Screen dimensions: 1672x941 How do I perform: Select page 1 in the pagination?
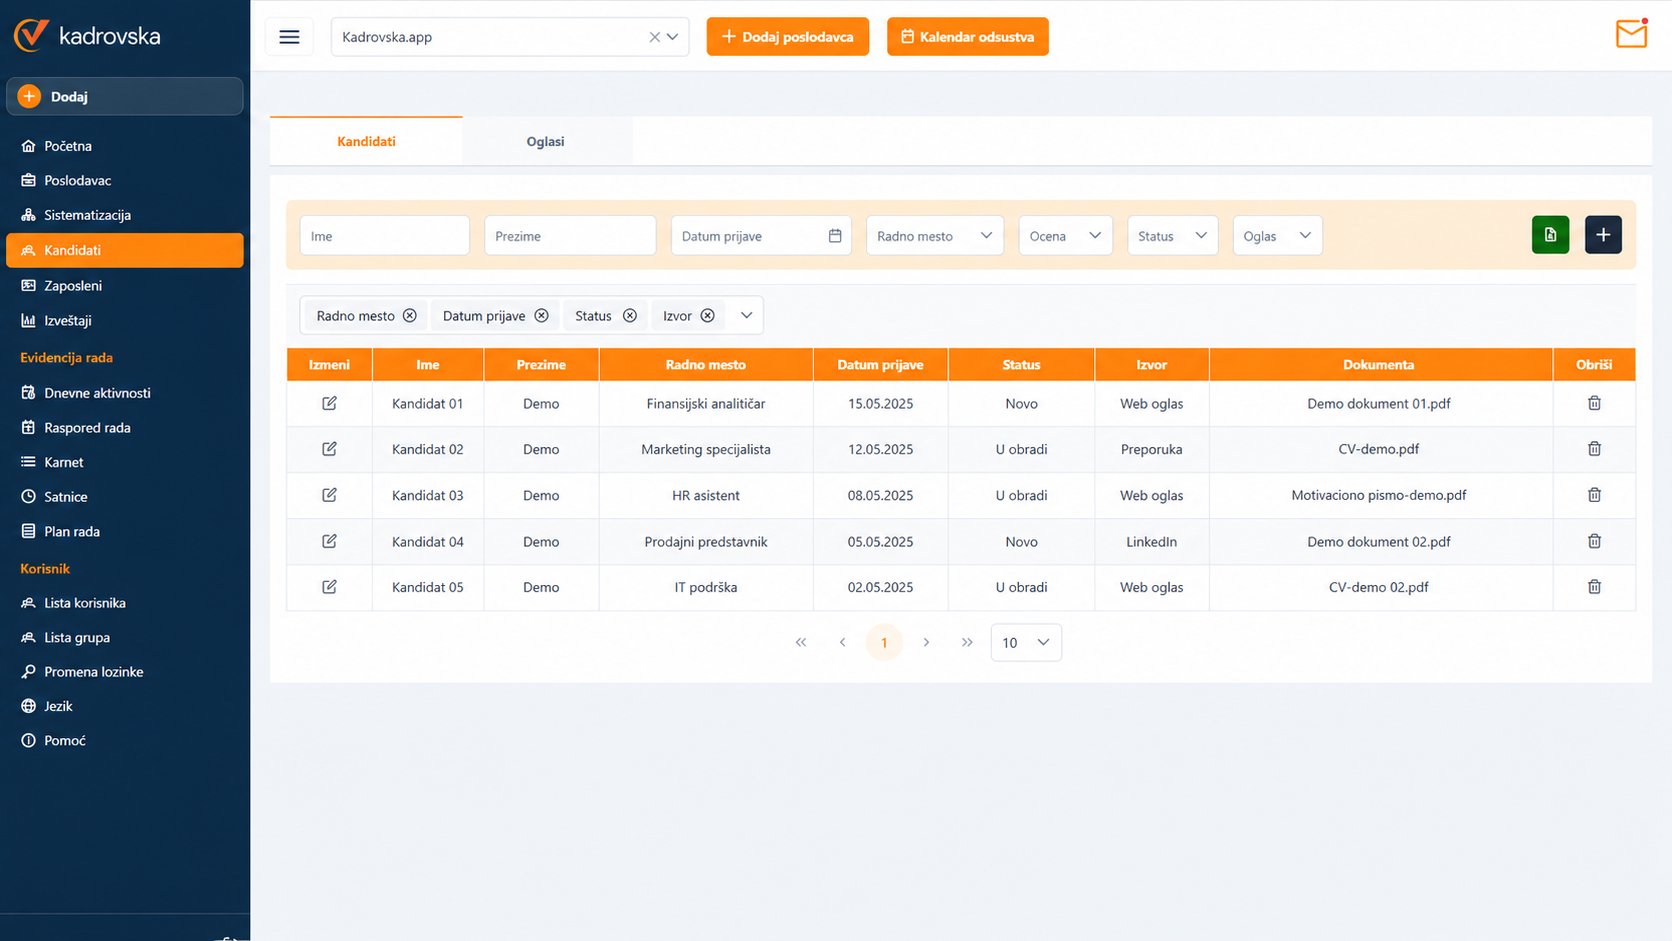(x=884, y=642)
